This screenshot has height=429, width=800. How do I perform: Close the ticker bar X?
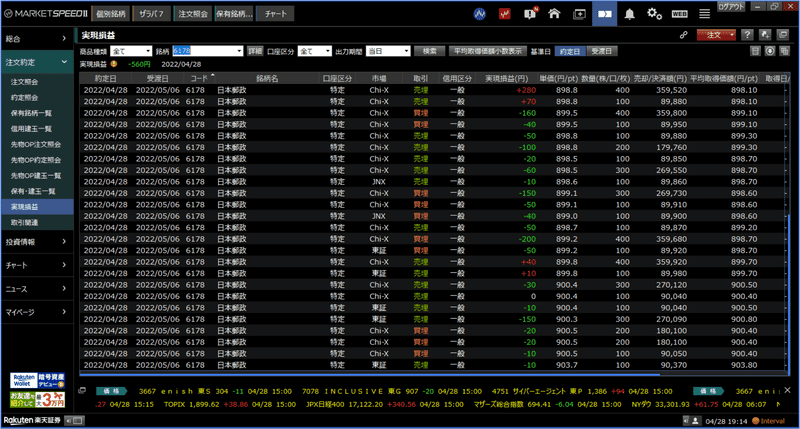click(x=787, y=390)
